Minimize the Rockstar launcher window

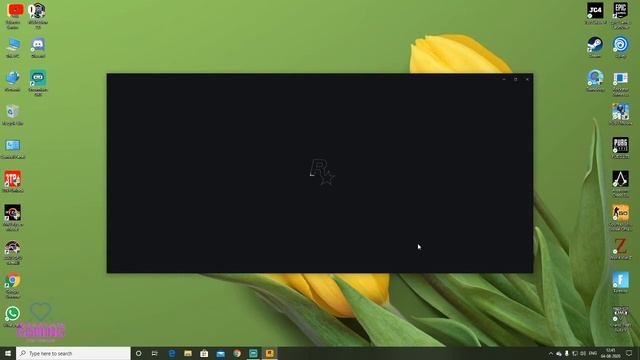[x=504, y=79]
